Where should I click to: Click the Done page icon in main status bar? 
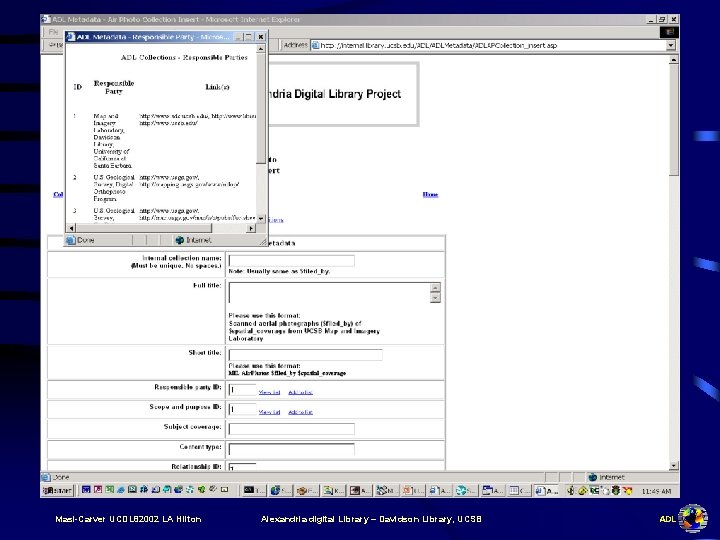point(46,477)
